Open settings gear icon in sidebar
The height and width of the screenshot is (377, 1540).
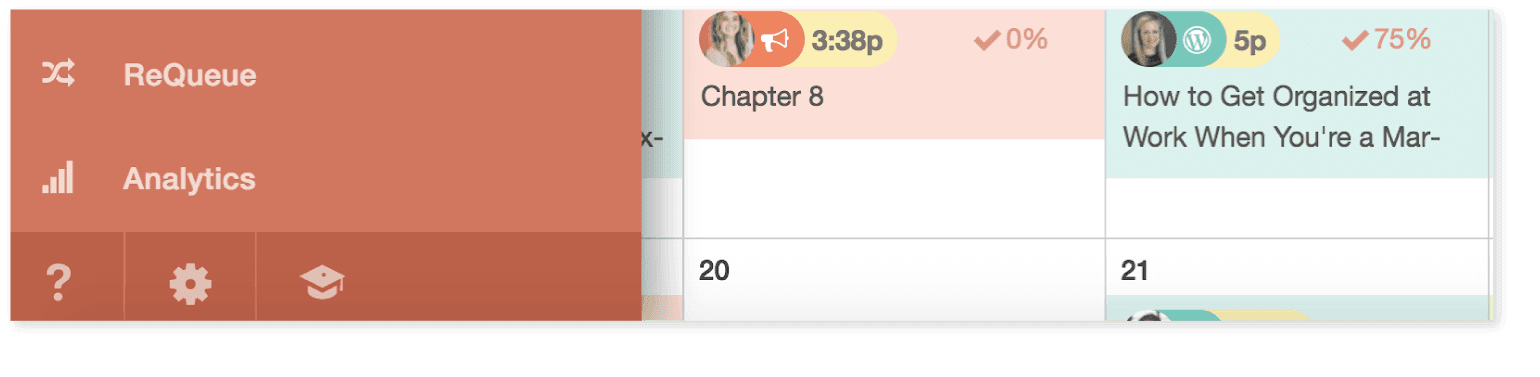[x=190, y=285]
